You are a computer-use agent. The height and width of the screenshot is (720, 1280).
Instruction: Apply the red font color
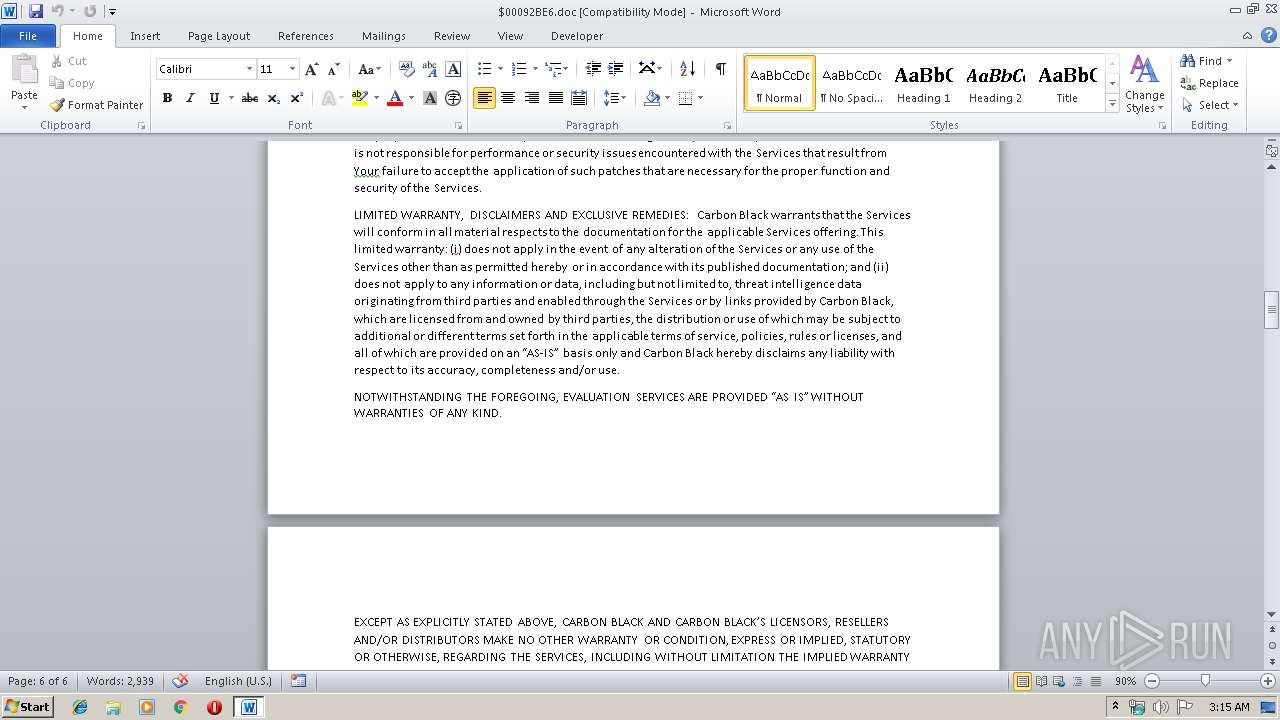[x=395, y=98]
